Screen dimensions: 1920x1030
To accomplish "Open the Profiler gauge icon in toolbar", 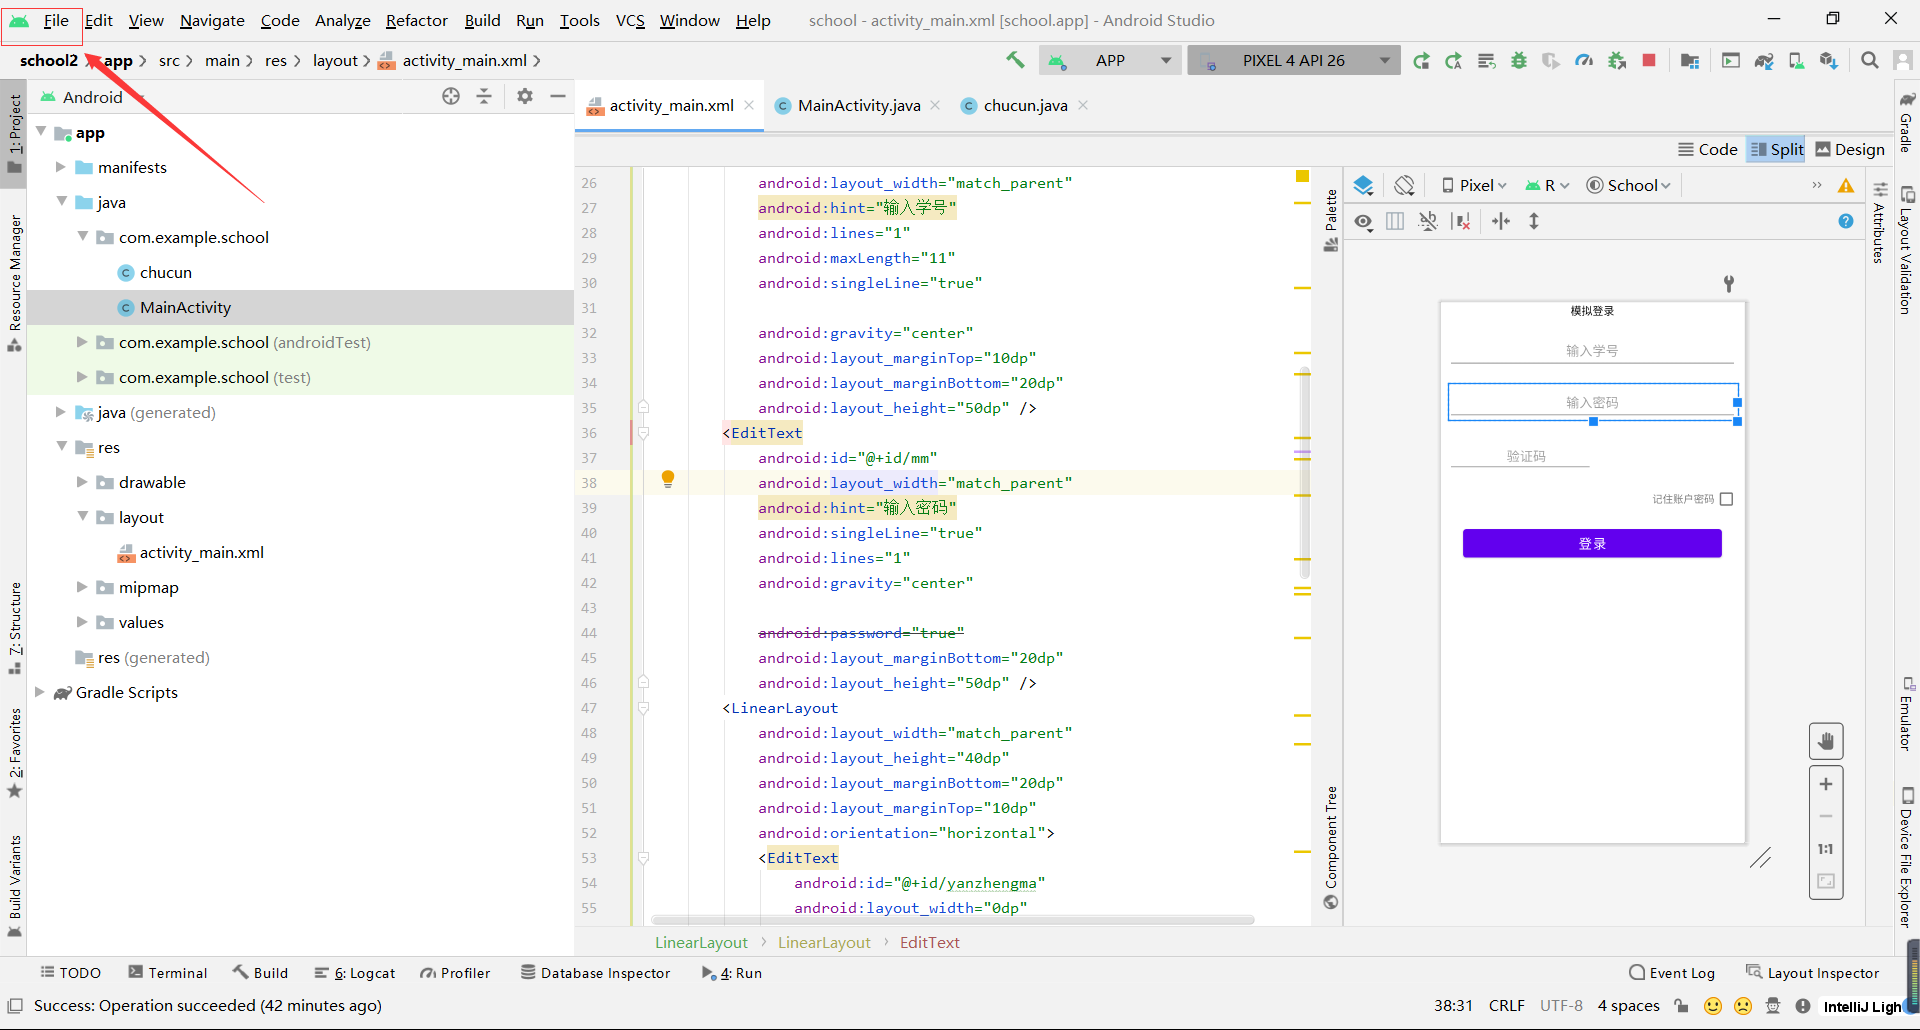I will 1584,61.
